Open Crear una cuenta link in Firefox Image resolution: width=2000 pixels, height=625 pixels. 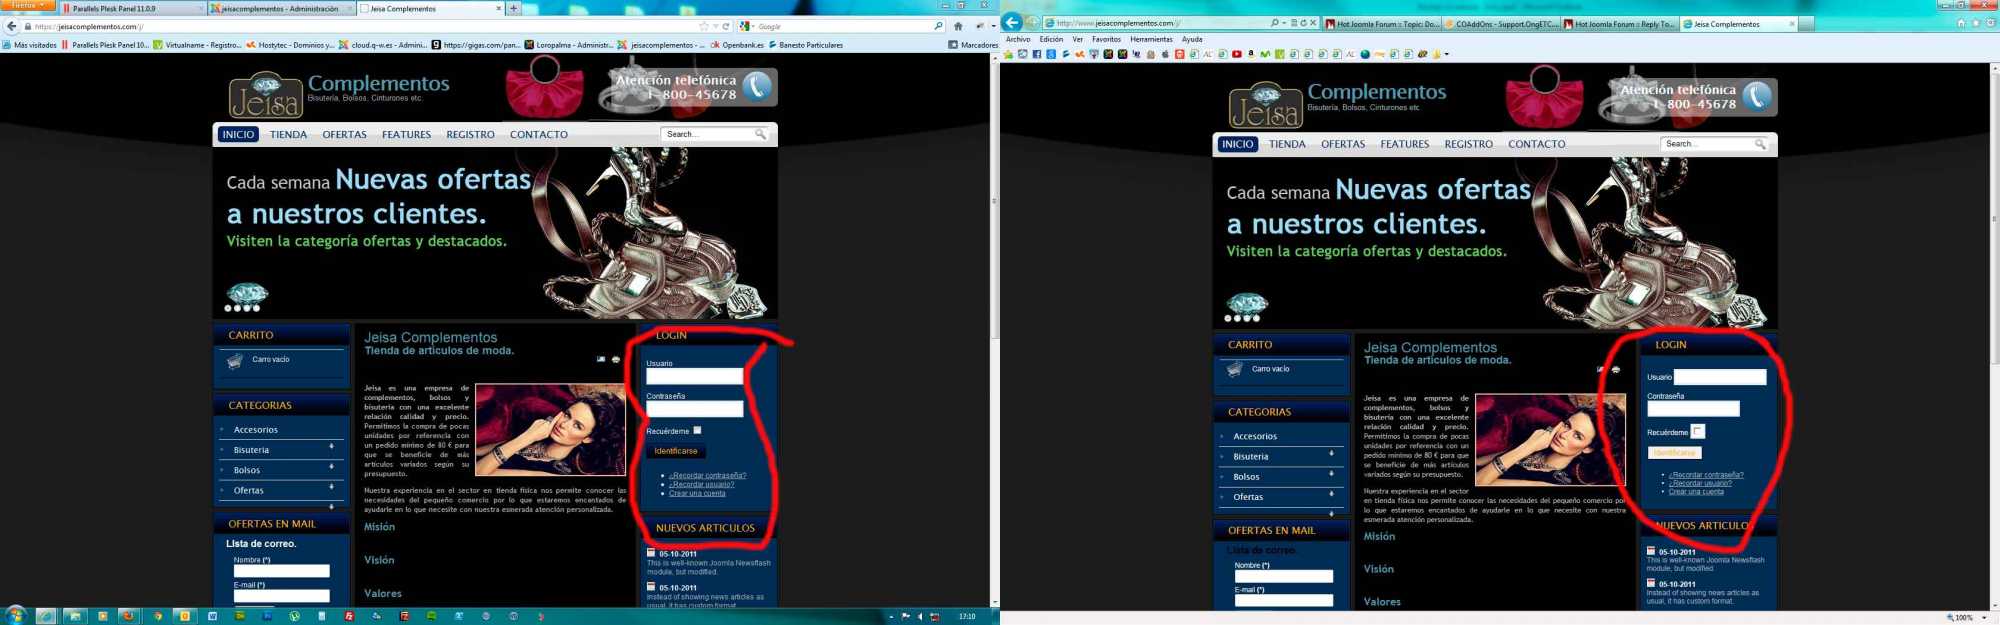[x=697, y=493]
